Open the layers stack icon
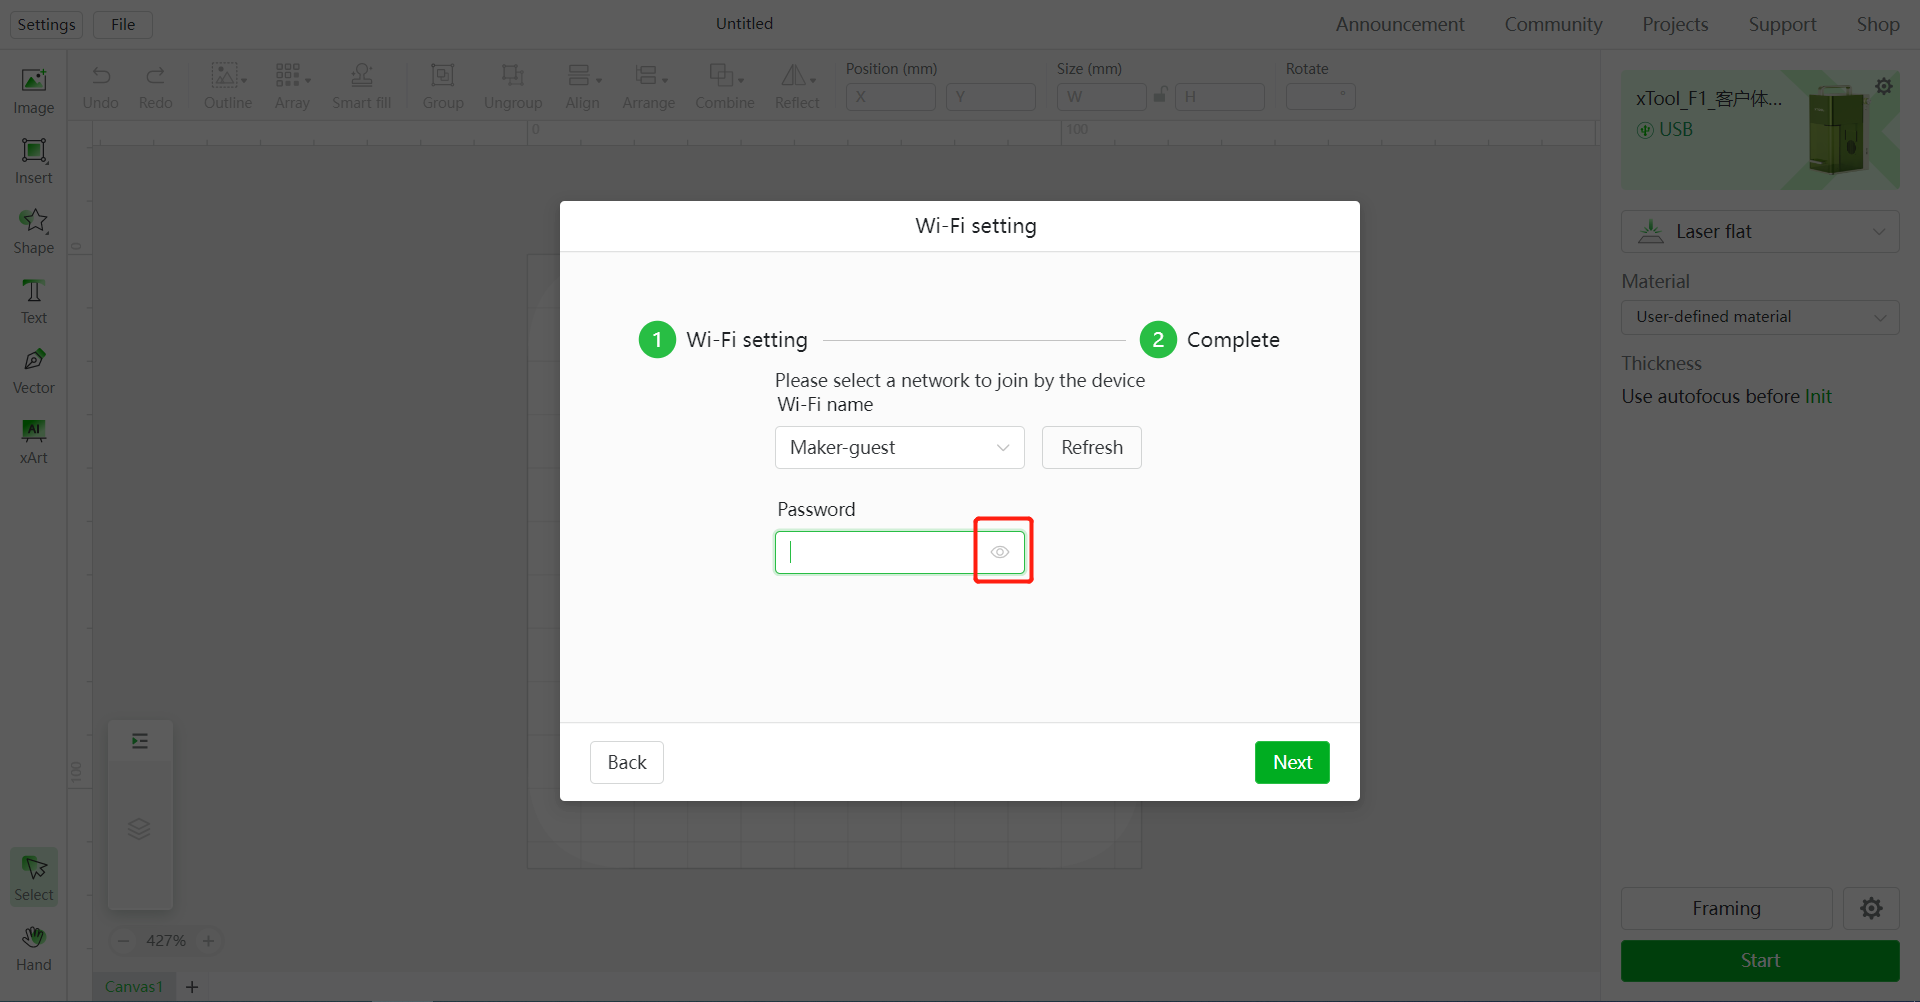The height and width of the screenshot is (1002, 1920). [x=139, y=829]
